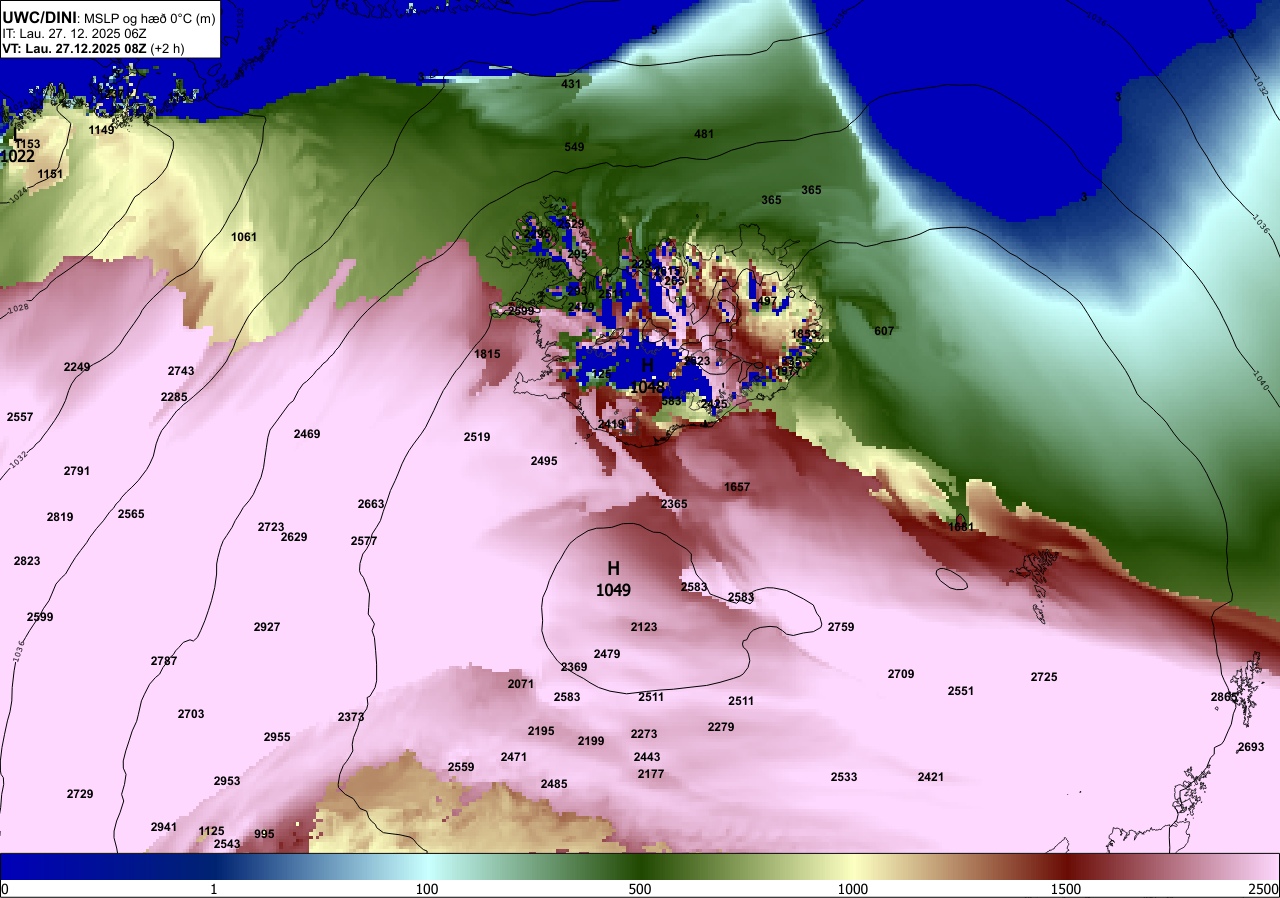
Task: Click the 2663 height value
Action: click(x=371, y=504)
